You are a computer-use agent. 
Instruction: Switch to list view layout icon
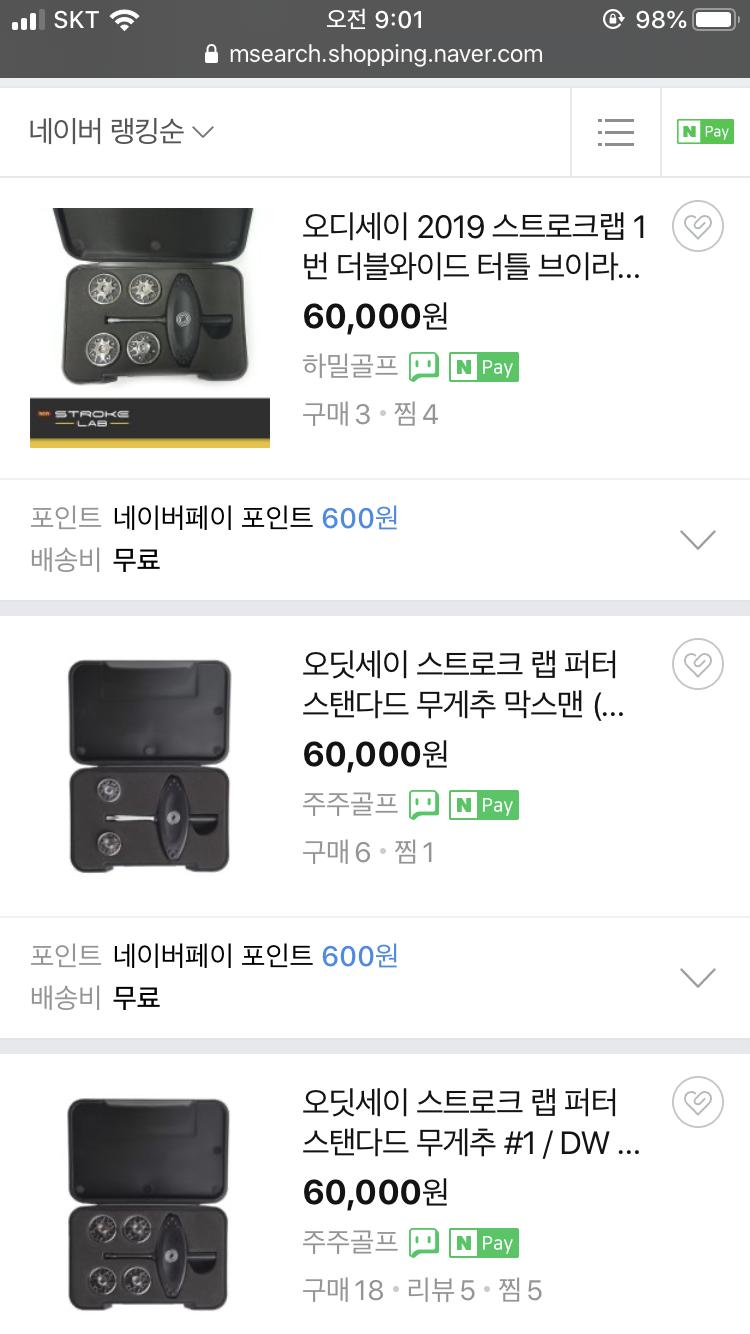(x=615, y=132)
